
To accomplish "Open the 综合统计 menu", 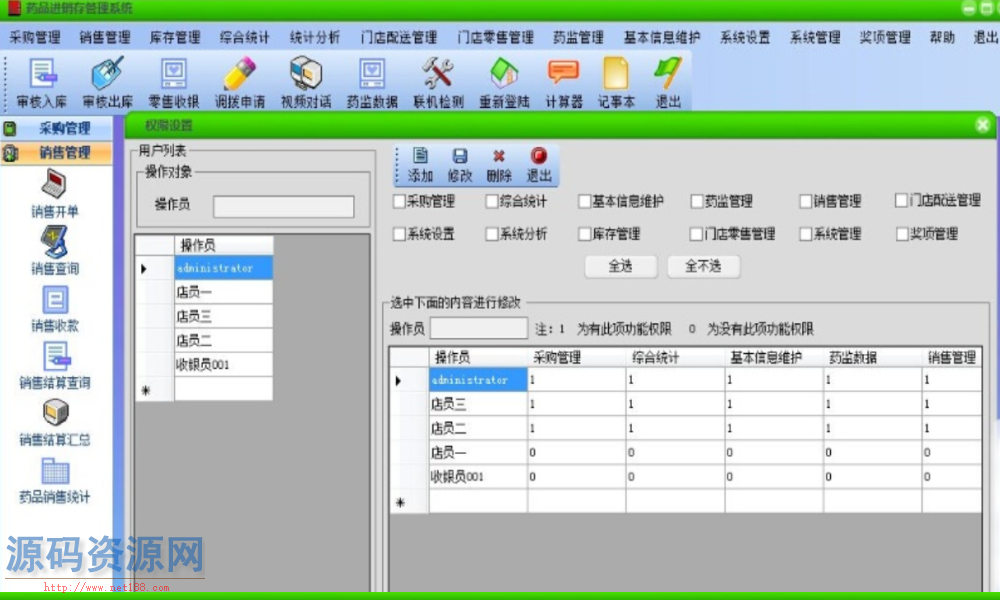I will [x=244, y=38].
